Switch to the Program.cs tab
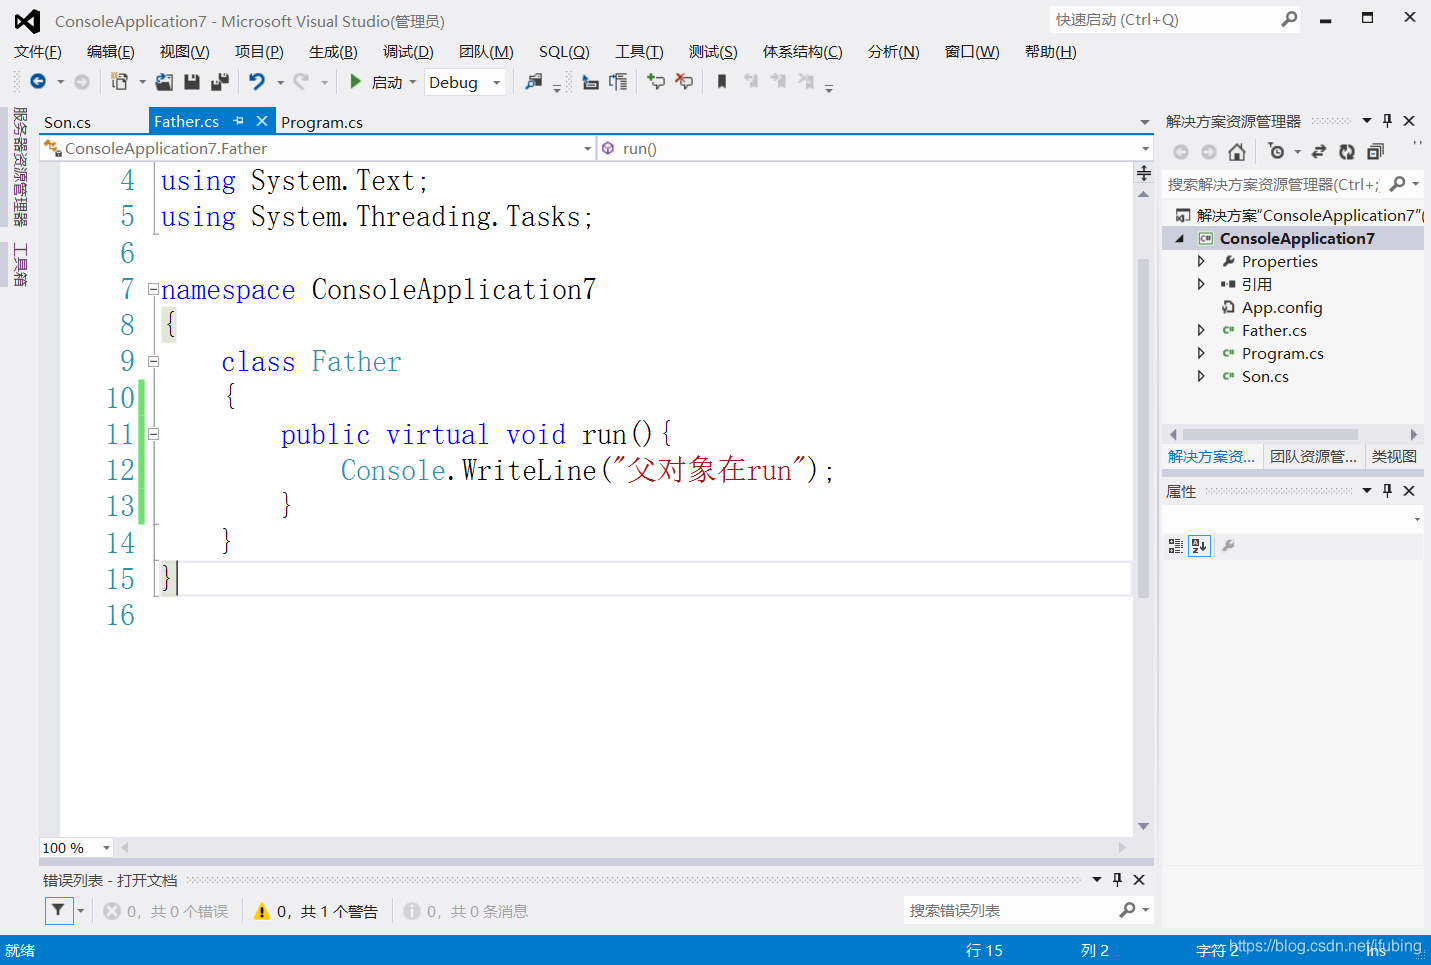 click(x=322, y=122)
